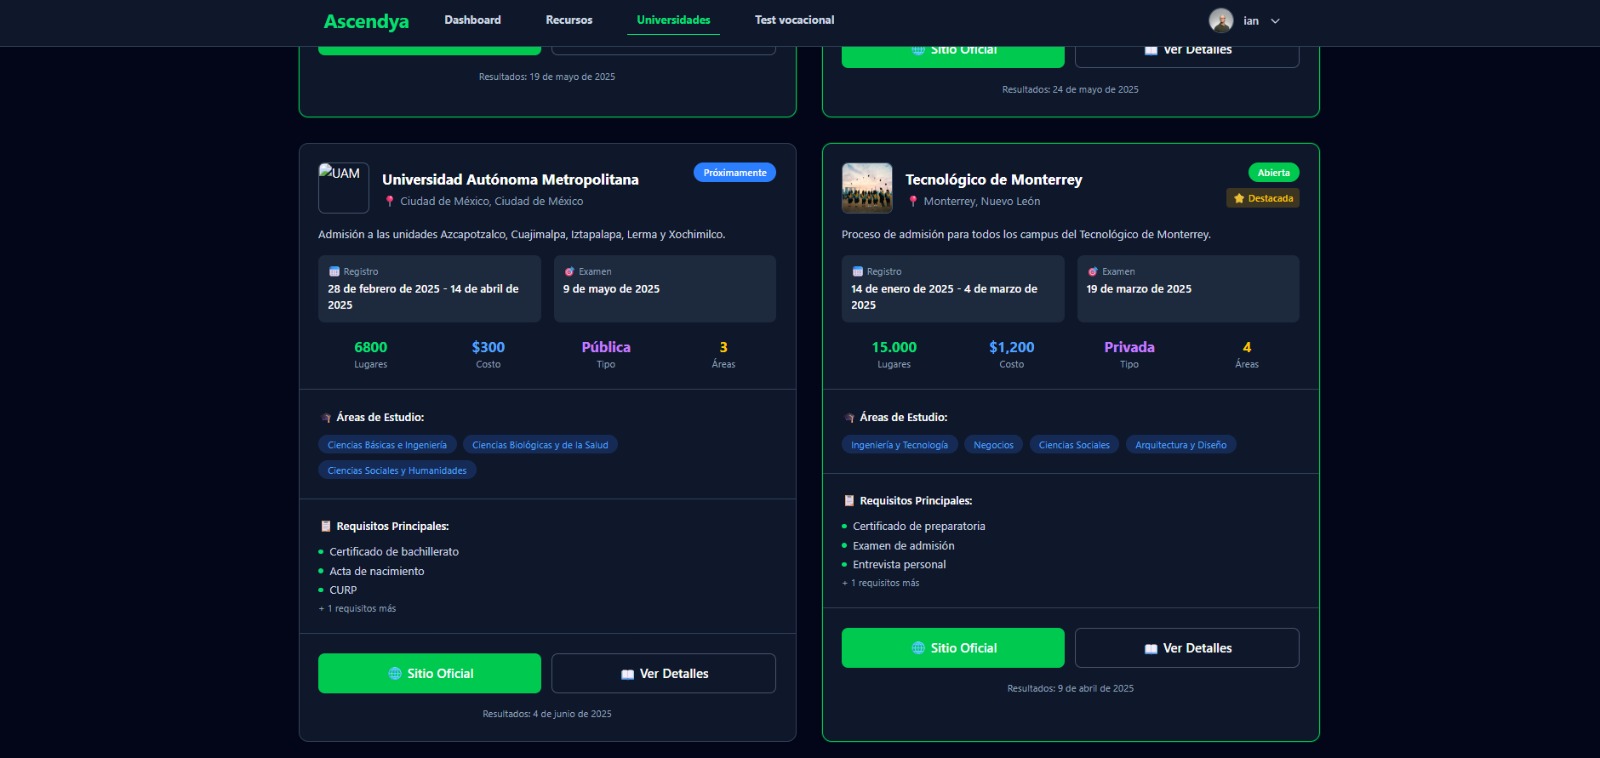The height and width of the screenshot is (758, 1600).
Task: Go to the Recursos tab
Action: pyautogui.click(x=569, y=20)
